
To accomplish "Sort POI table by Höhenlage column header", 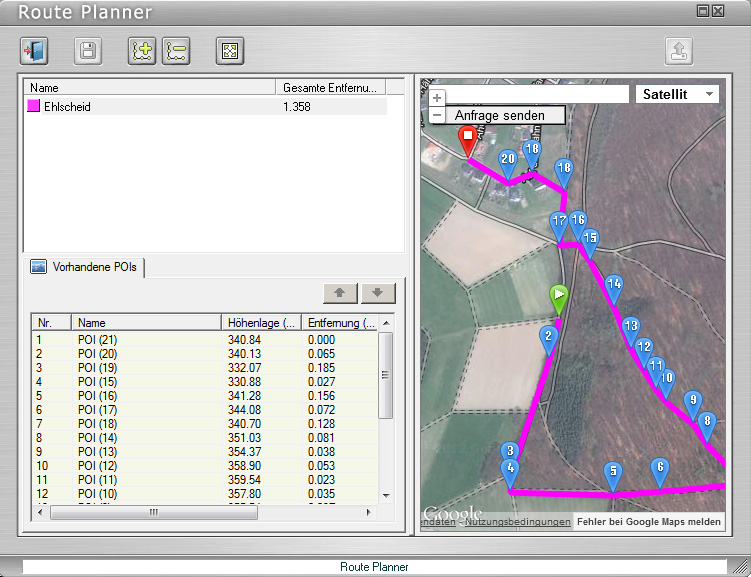I will (x=262, y=323).
